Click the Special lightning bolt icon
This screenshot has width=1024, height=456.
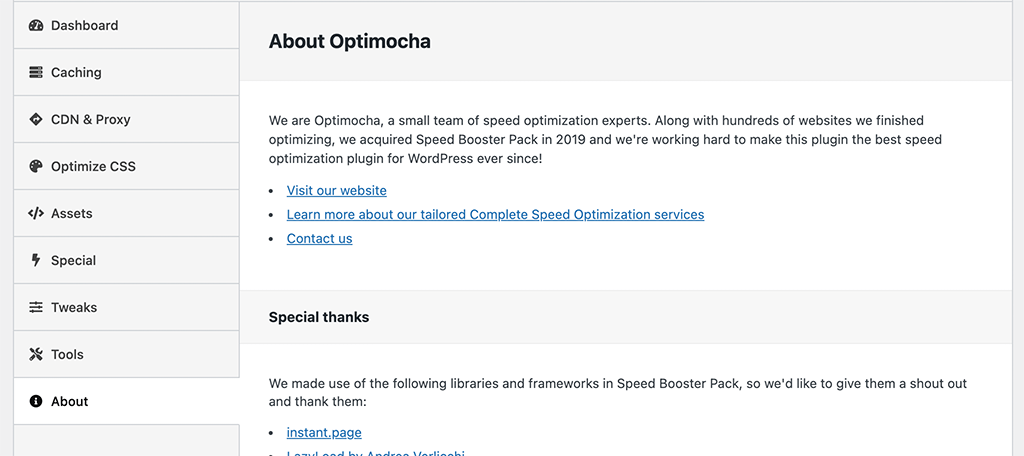click(x=36, y=261)
